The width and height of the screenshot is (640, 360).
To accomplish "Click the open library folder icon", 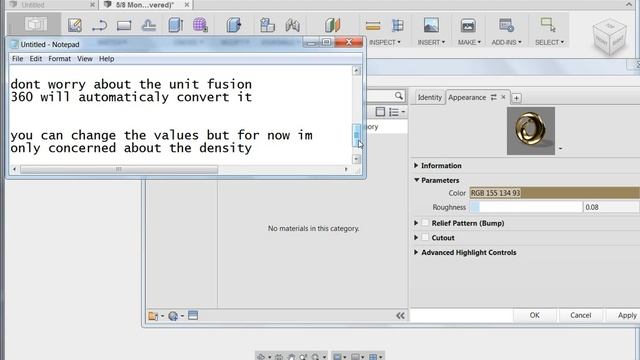I will (x=156, y=316).
